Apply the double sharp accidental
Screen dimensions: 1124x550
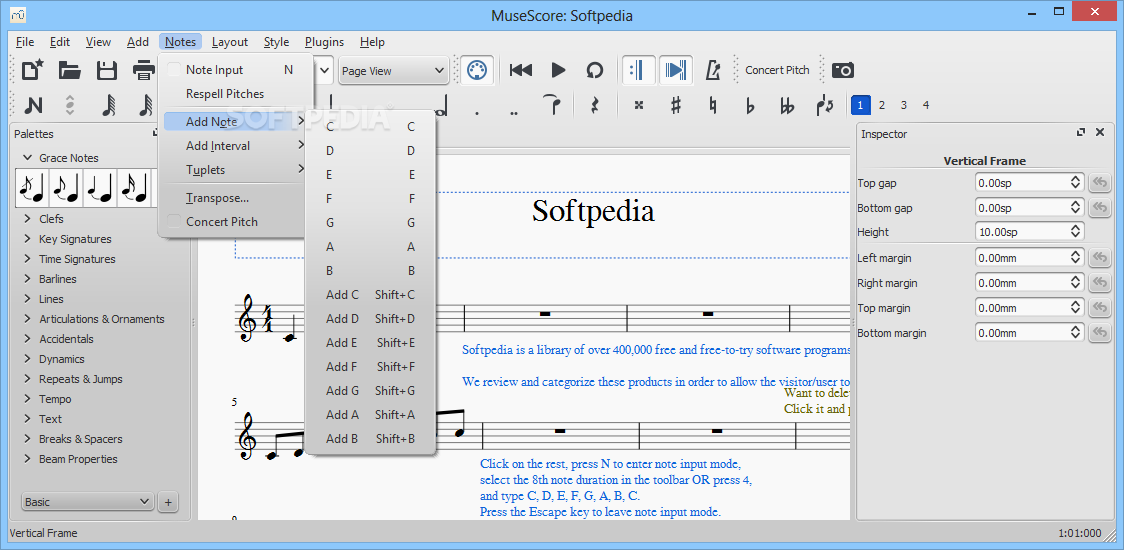639,105
